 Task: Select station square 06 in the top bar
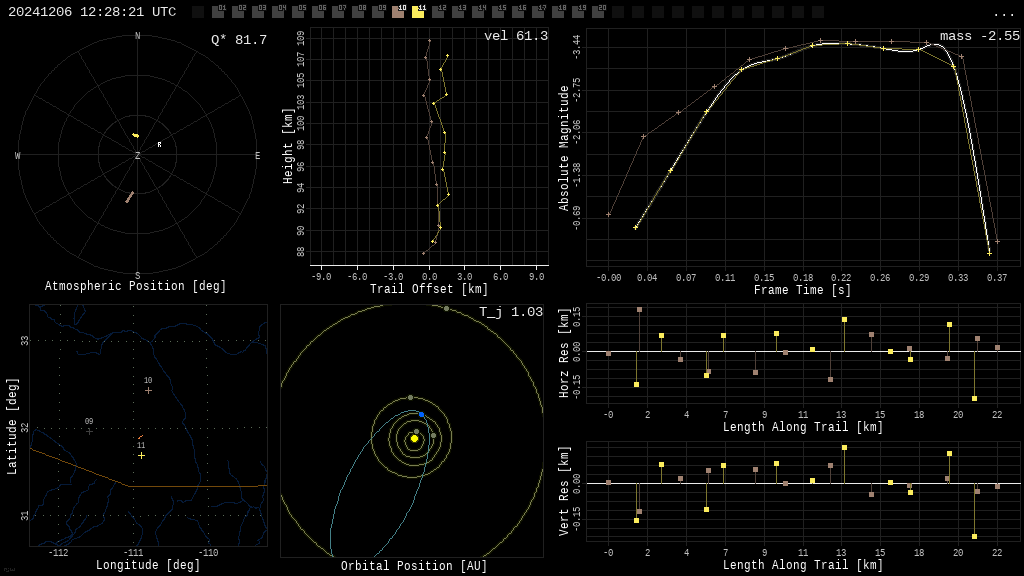pyautogui.click(x=318, y=12)
